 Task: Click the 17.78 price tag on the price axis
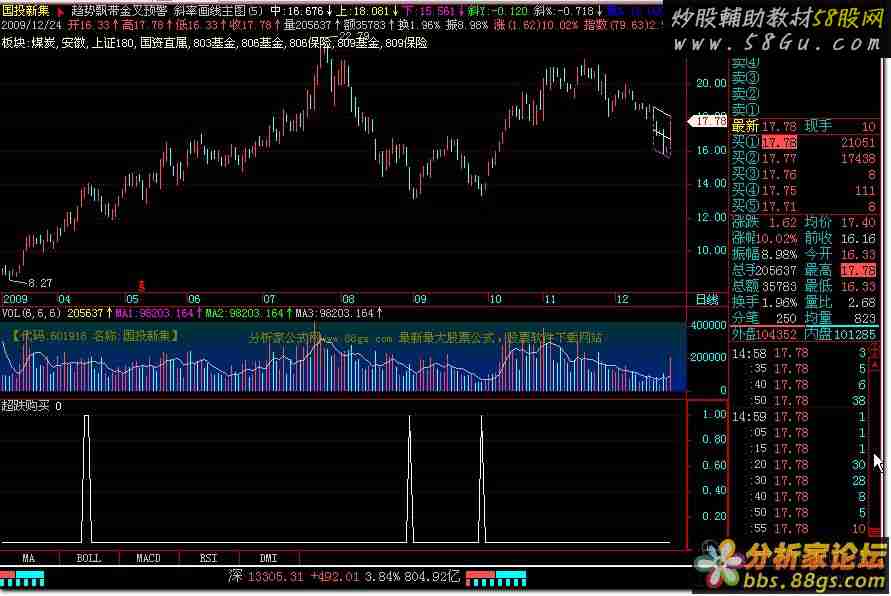click(708, 121)
